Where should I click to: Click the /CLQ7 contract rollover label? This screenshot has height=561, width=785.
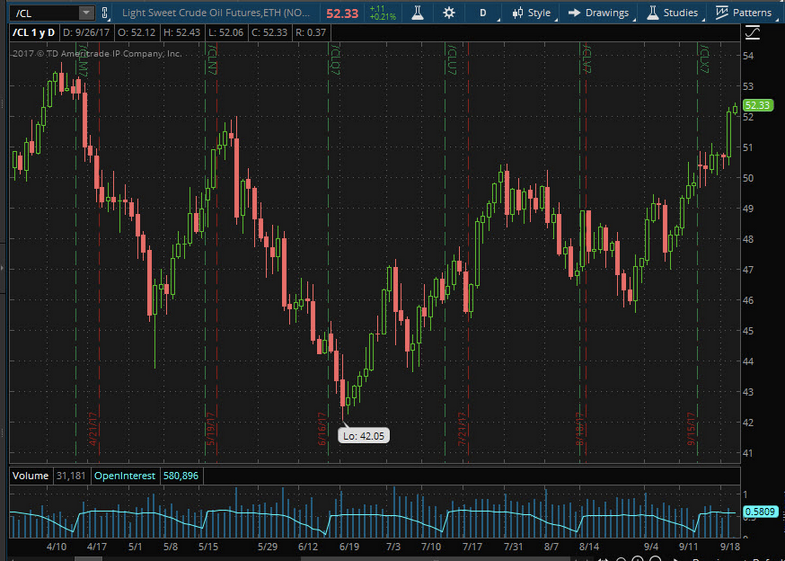pyautogui.click(x=335, y=59)
